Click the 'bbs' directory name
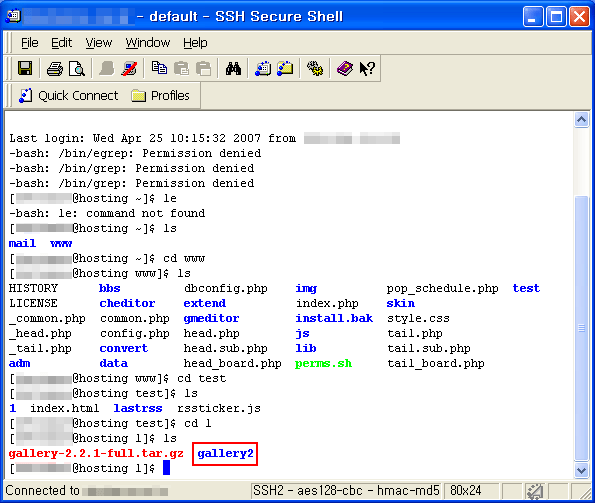The image size is (595, 503). tap(110, 288)
